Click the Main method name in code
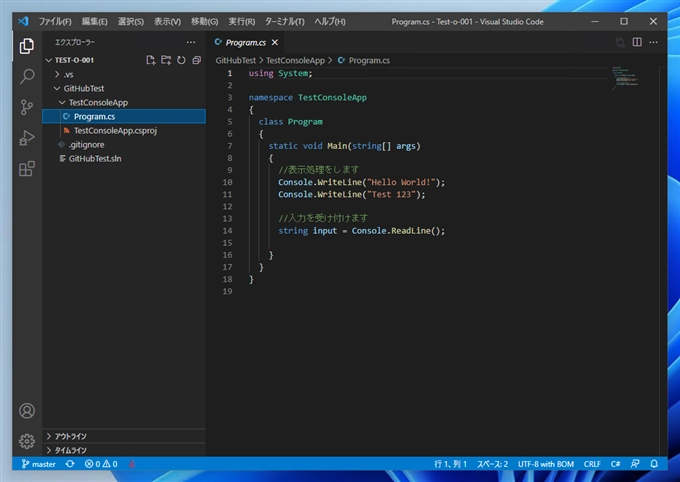The image size is (680, 482). [x=337, y=146]
